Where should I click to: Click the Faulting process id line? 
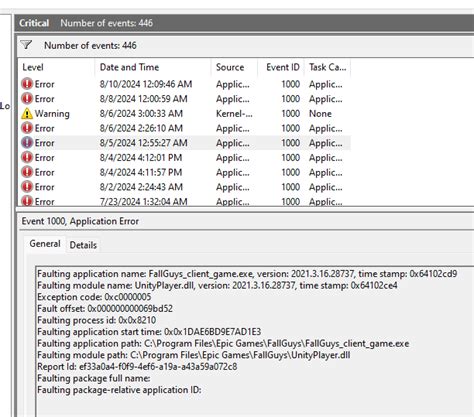point(97,320)
